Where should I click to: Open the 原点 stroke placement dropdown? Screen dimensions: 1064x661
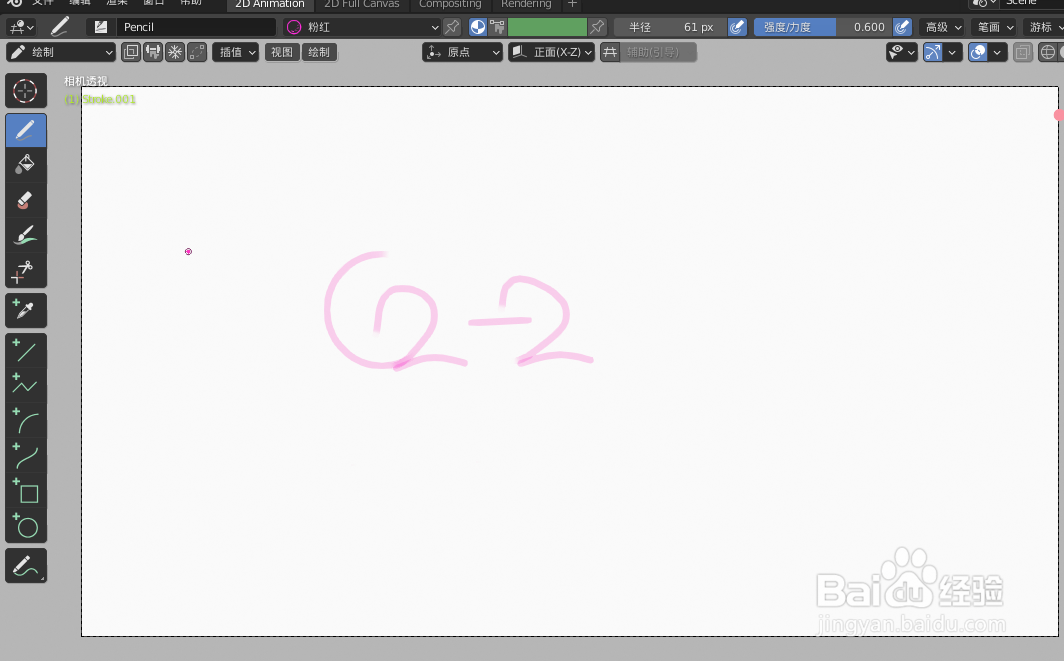point(462,52)
